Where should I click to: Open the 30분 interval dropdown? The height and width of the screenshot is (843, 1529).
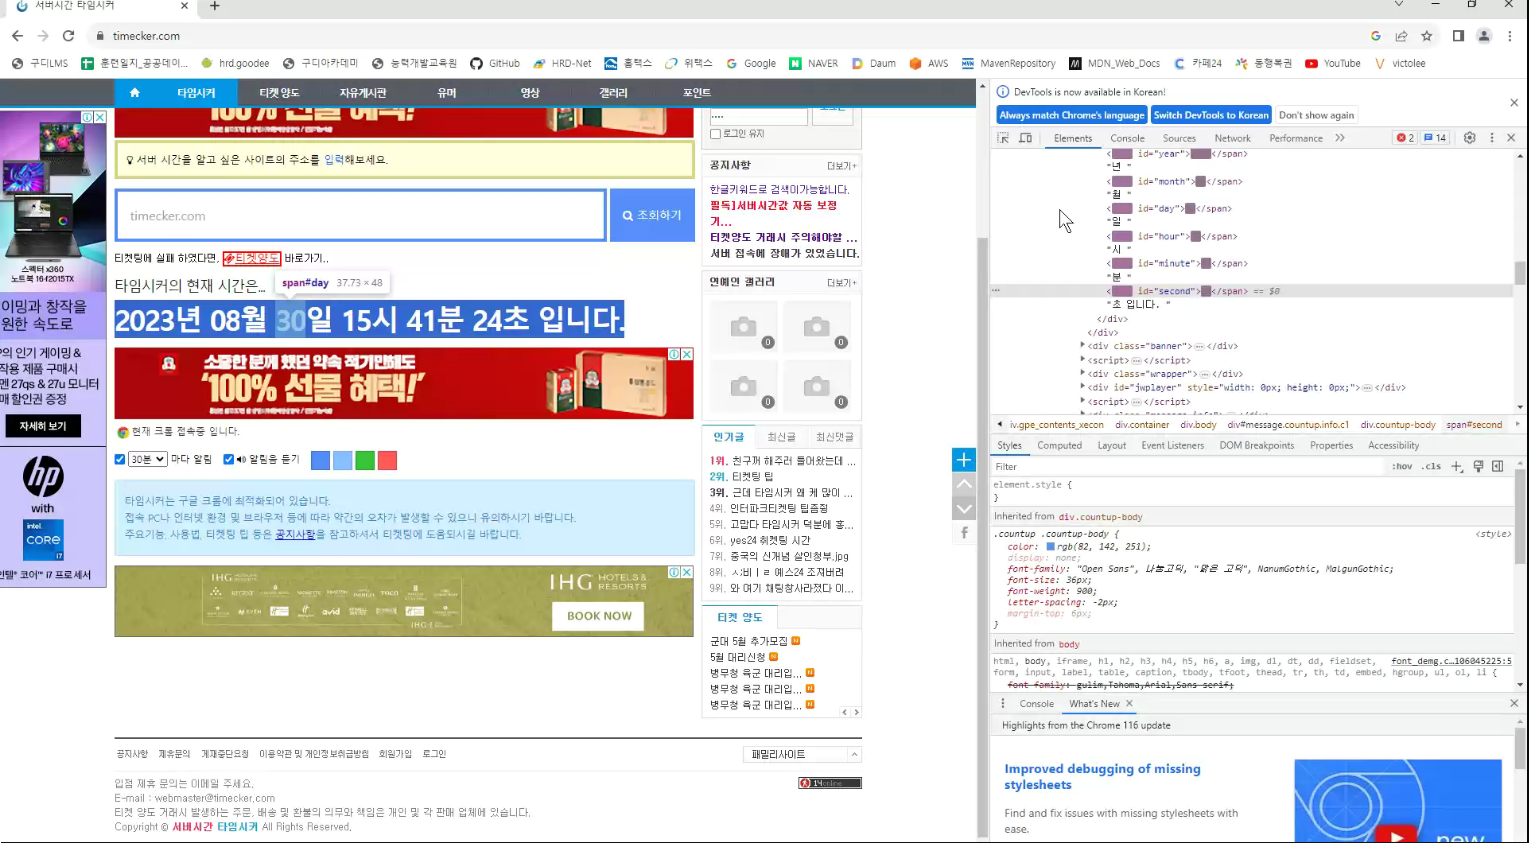147,459
